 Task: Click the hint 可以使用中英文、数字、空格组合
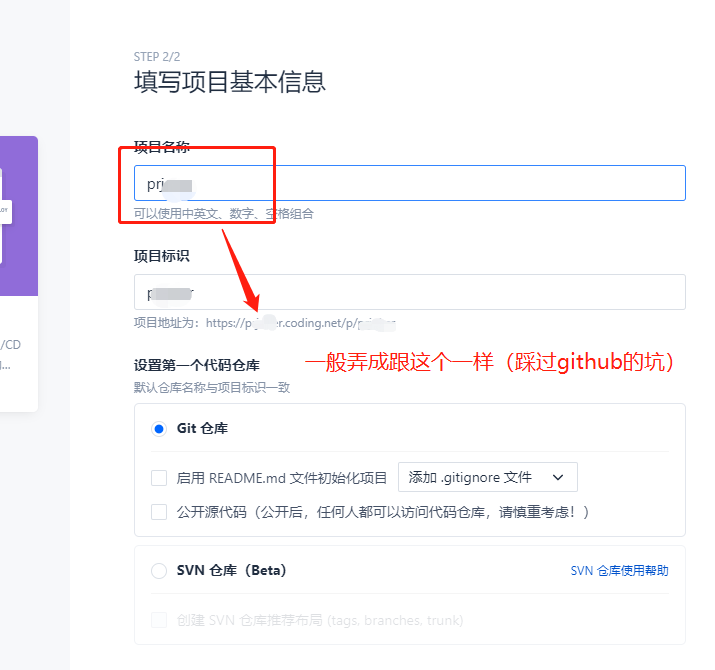[x=223, y=213]
